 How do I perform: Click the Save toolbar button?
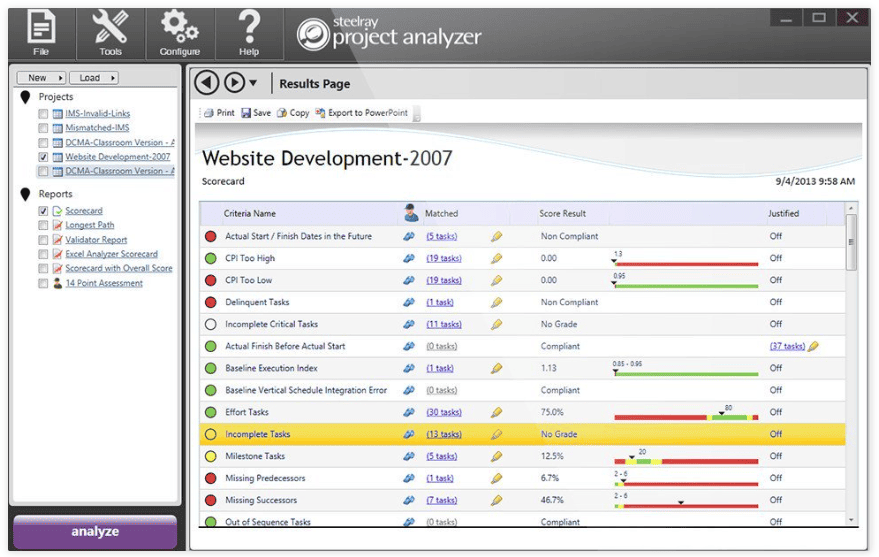tap(256, 113)
